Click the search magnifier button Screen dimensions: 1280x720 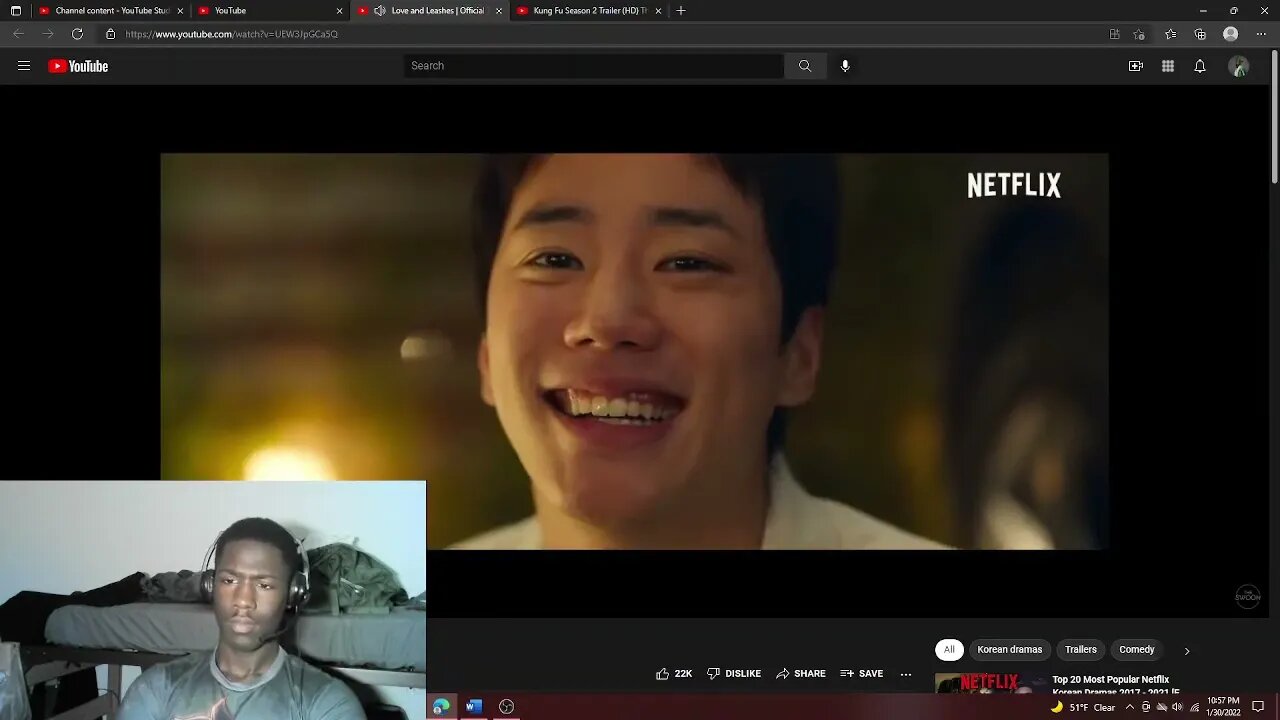805,66
